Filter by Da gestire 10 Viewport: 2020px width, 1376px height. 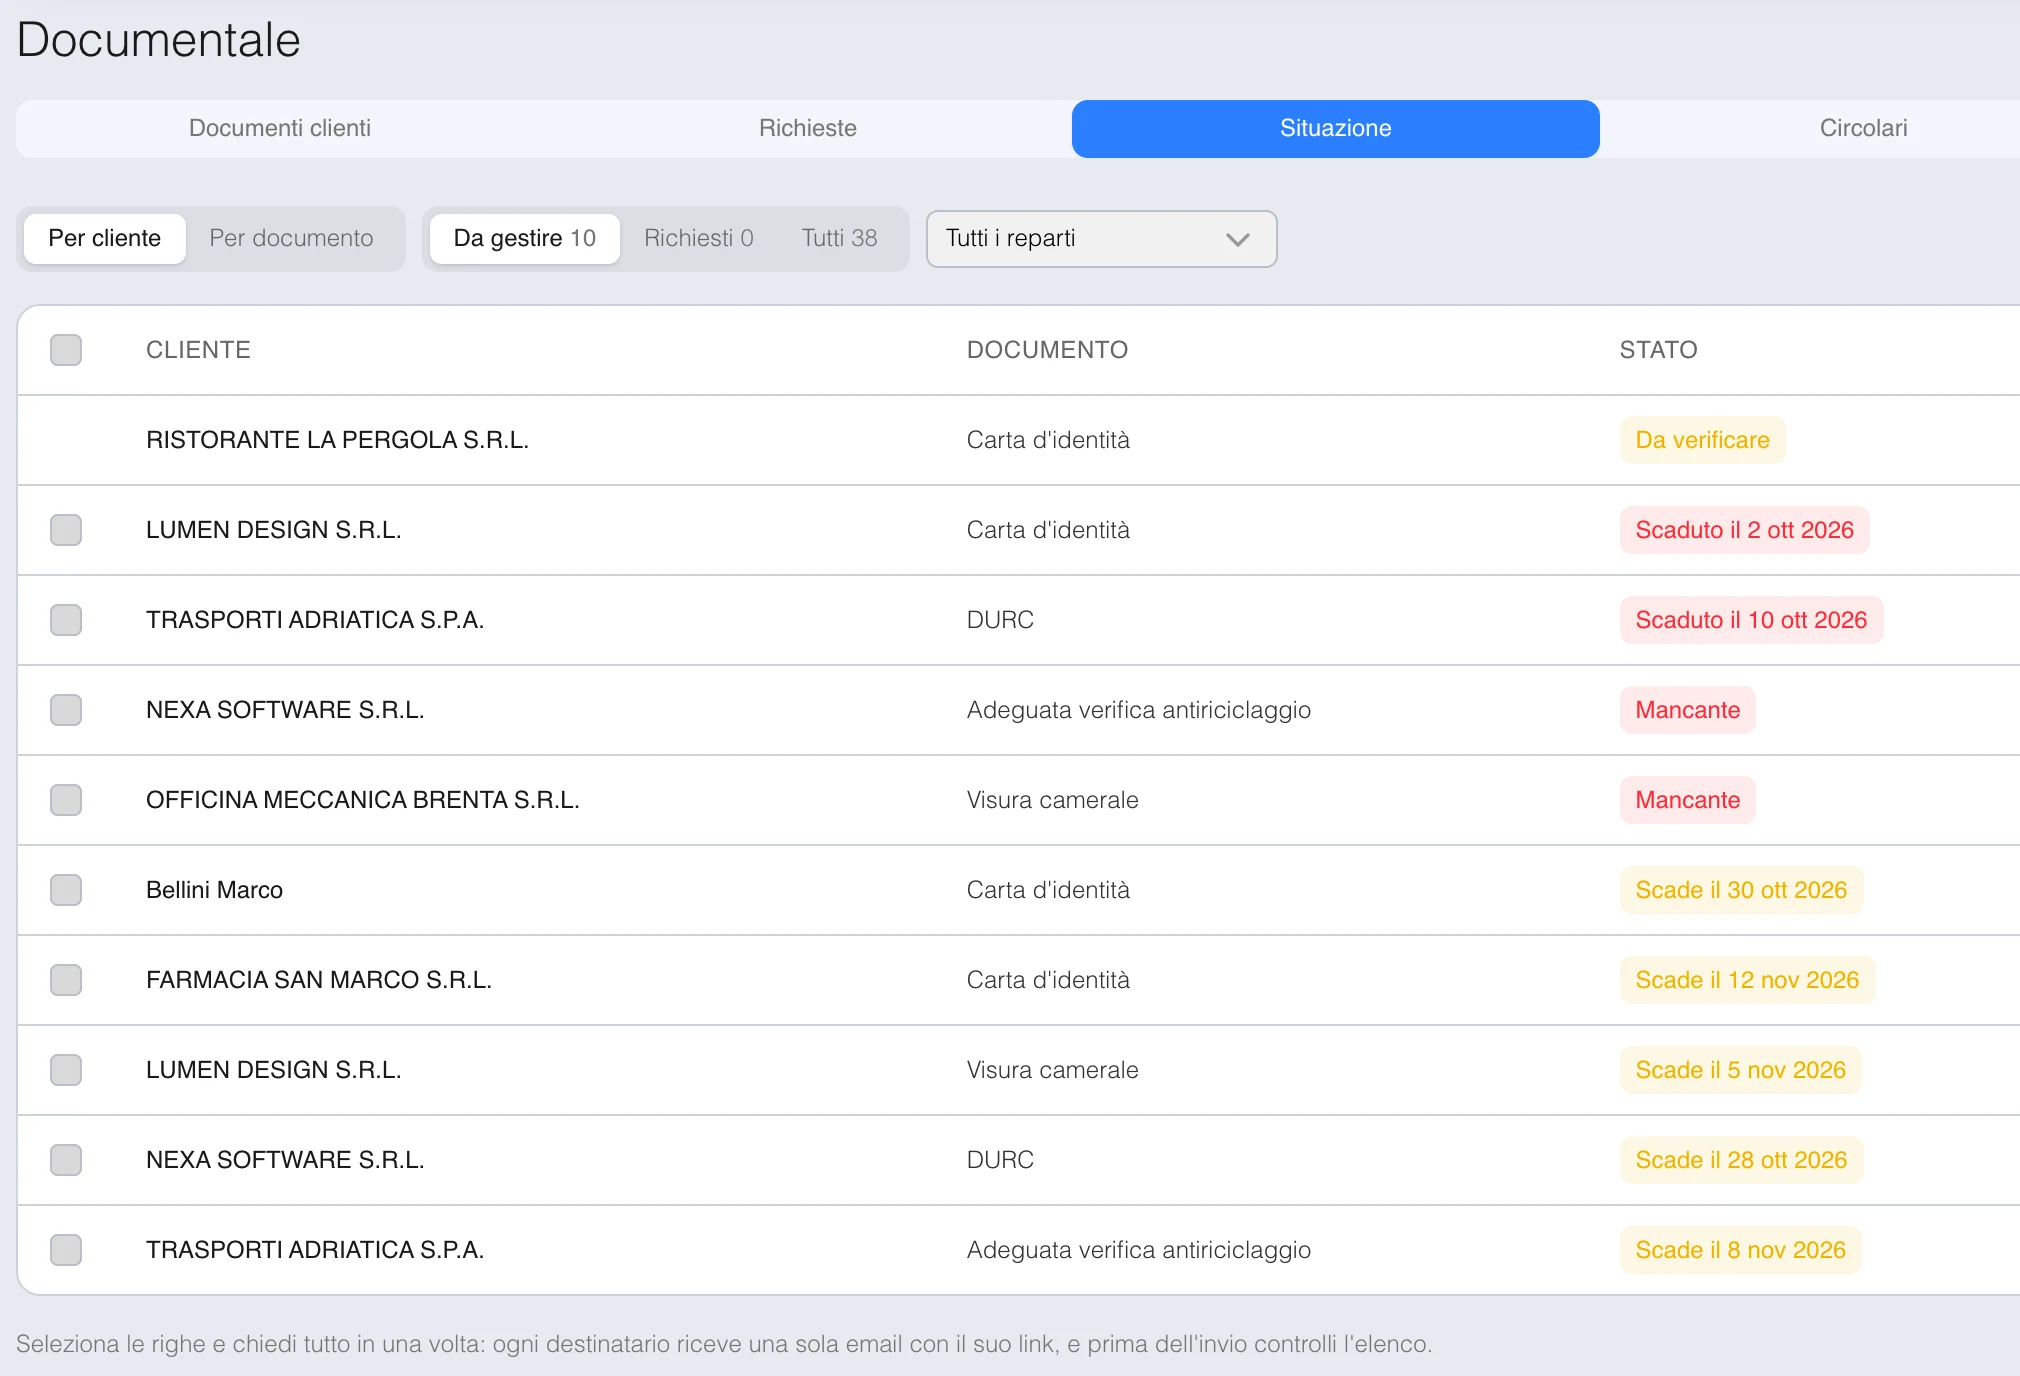(x=525, y=238)
